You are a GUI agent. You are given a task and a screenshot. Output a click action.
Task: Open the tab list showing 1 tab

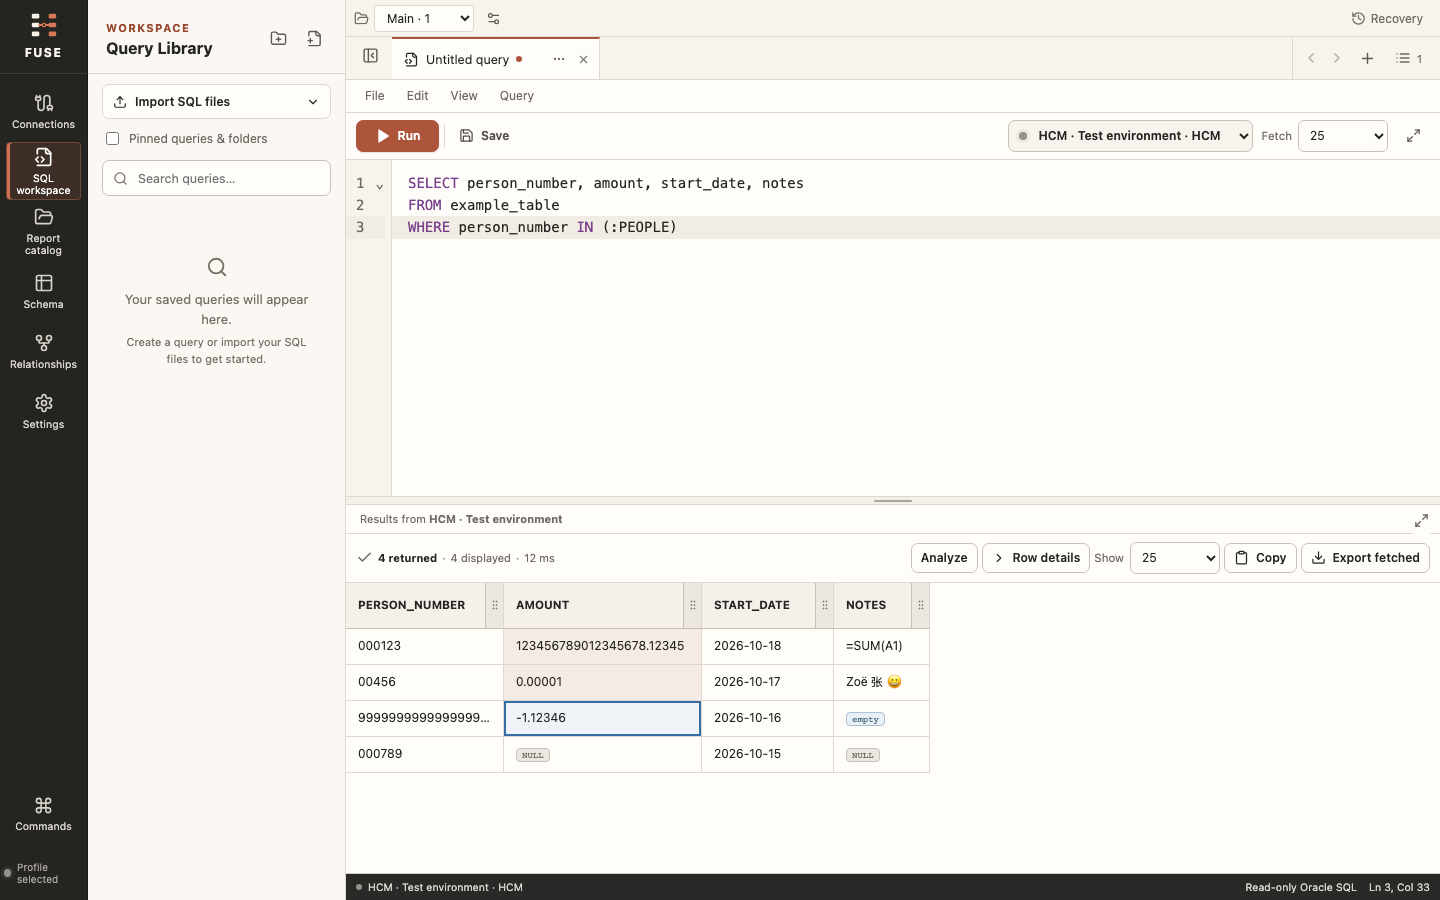pyautogui.click(x=1409, y=58)
